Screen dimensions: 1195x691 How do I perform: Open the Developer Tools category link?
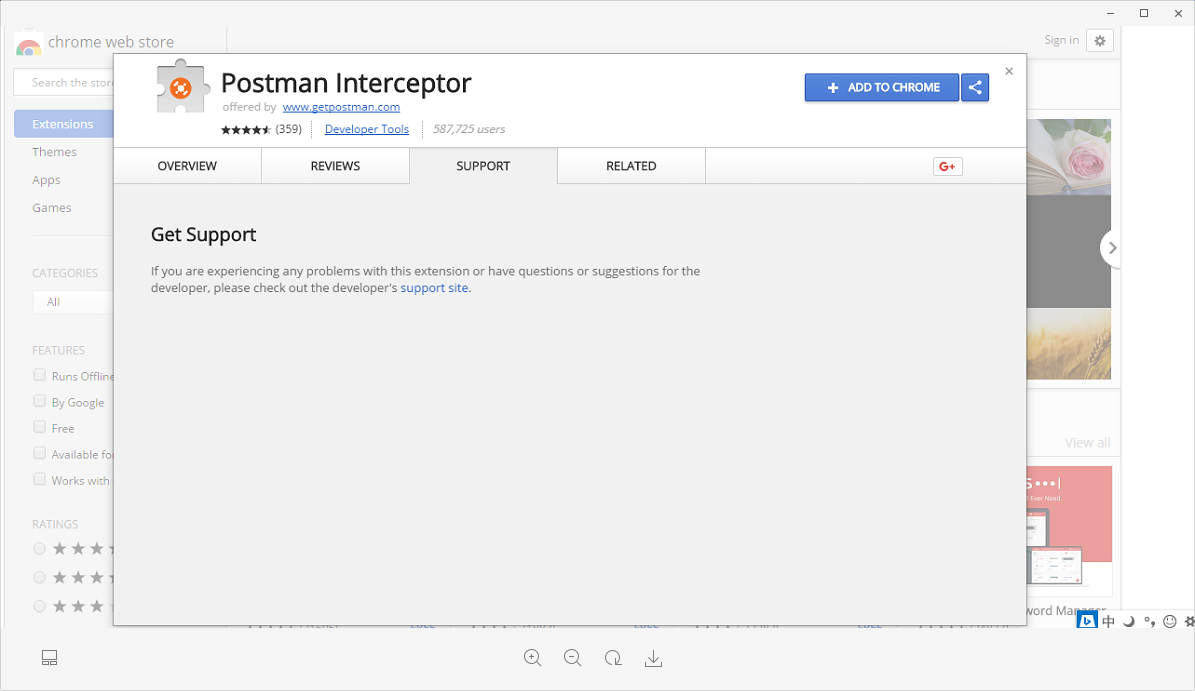[x=367, y=130]
